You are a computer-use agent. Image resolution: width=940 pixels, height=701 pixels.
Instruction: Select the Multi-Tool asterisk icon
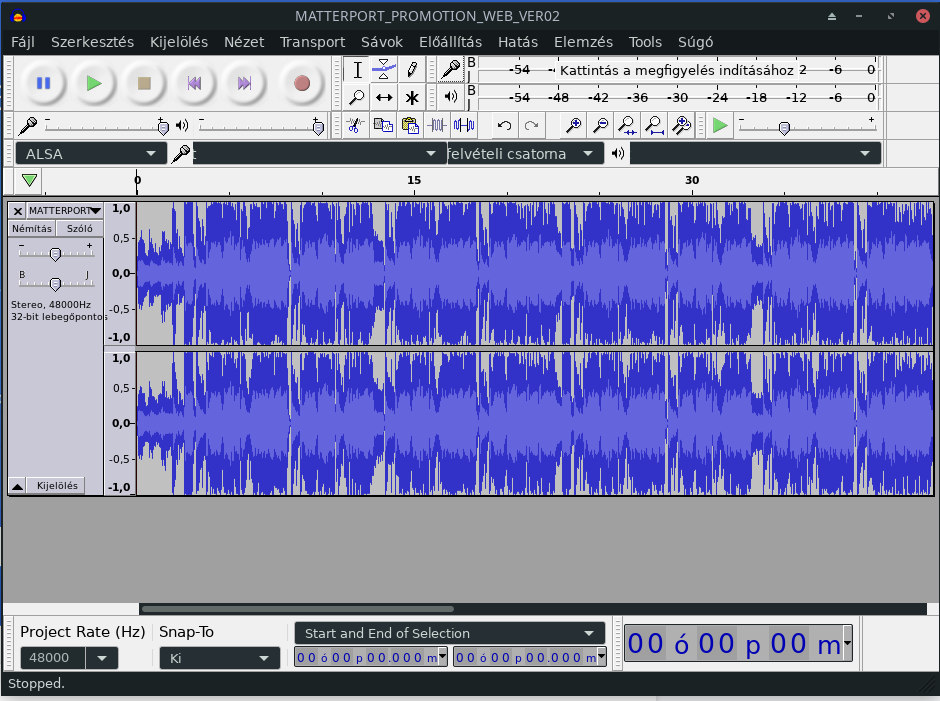[411, 97]
